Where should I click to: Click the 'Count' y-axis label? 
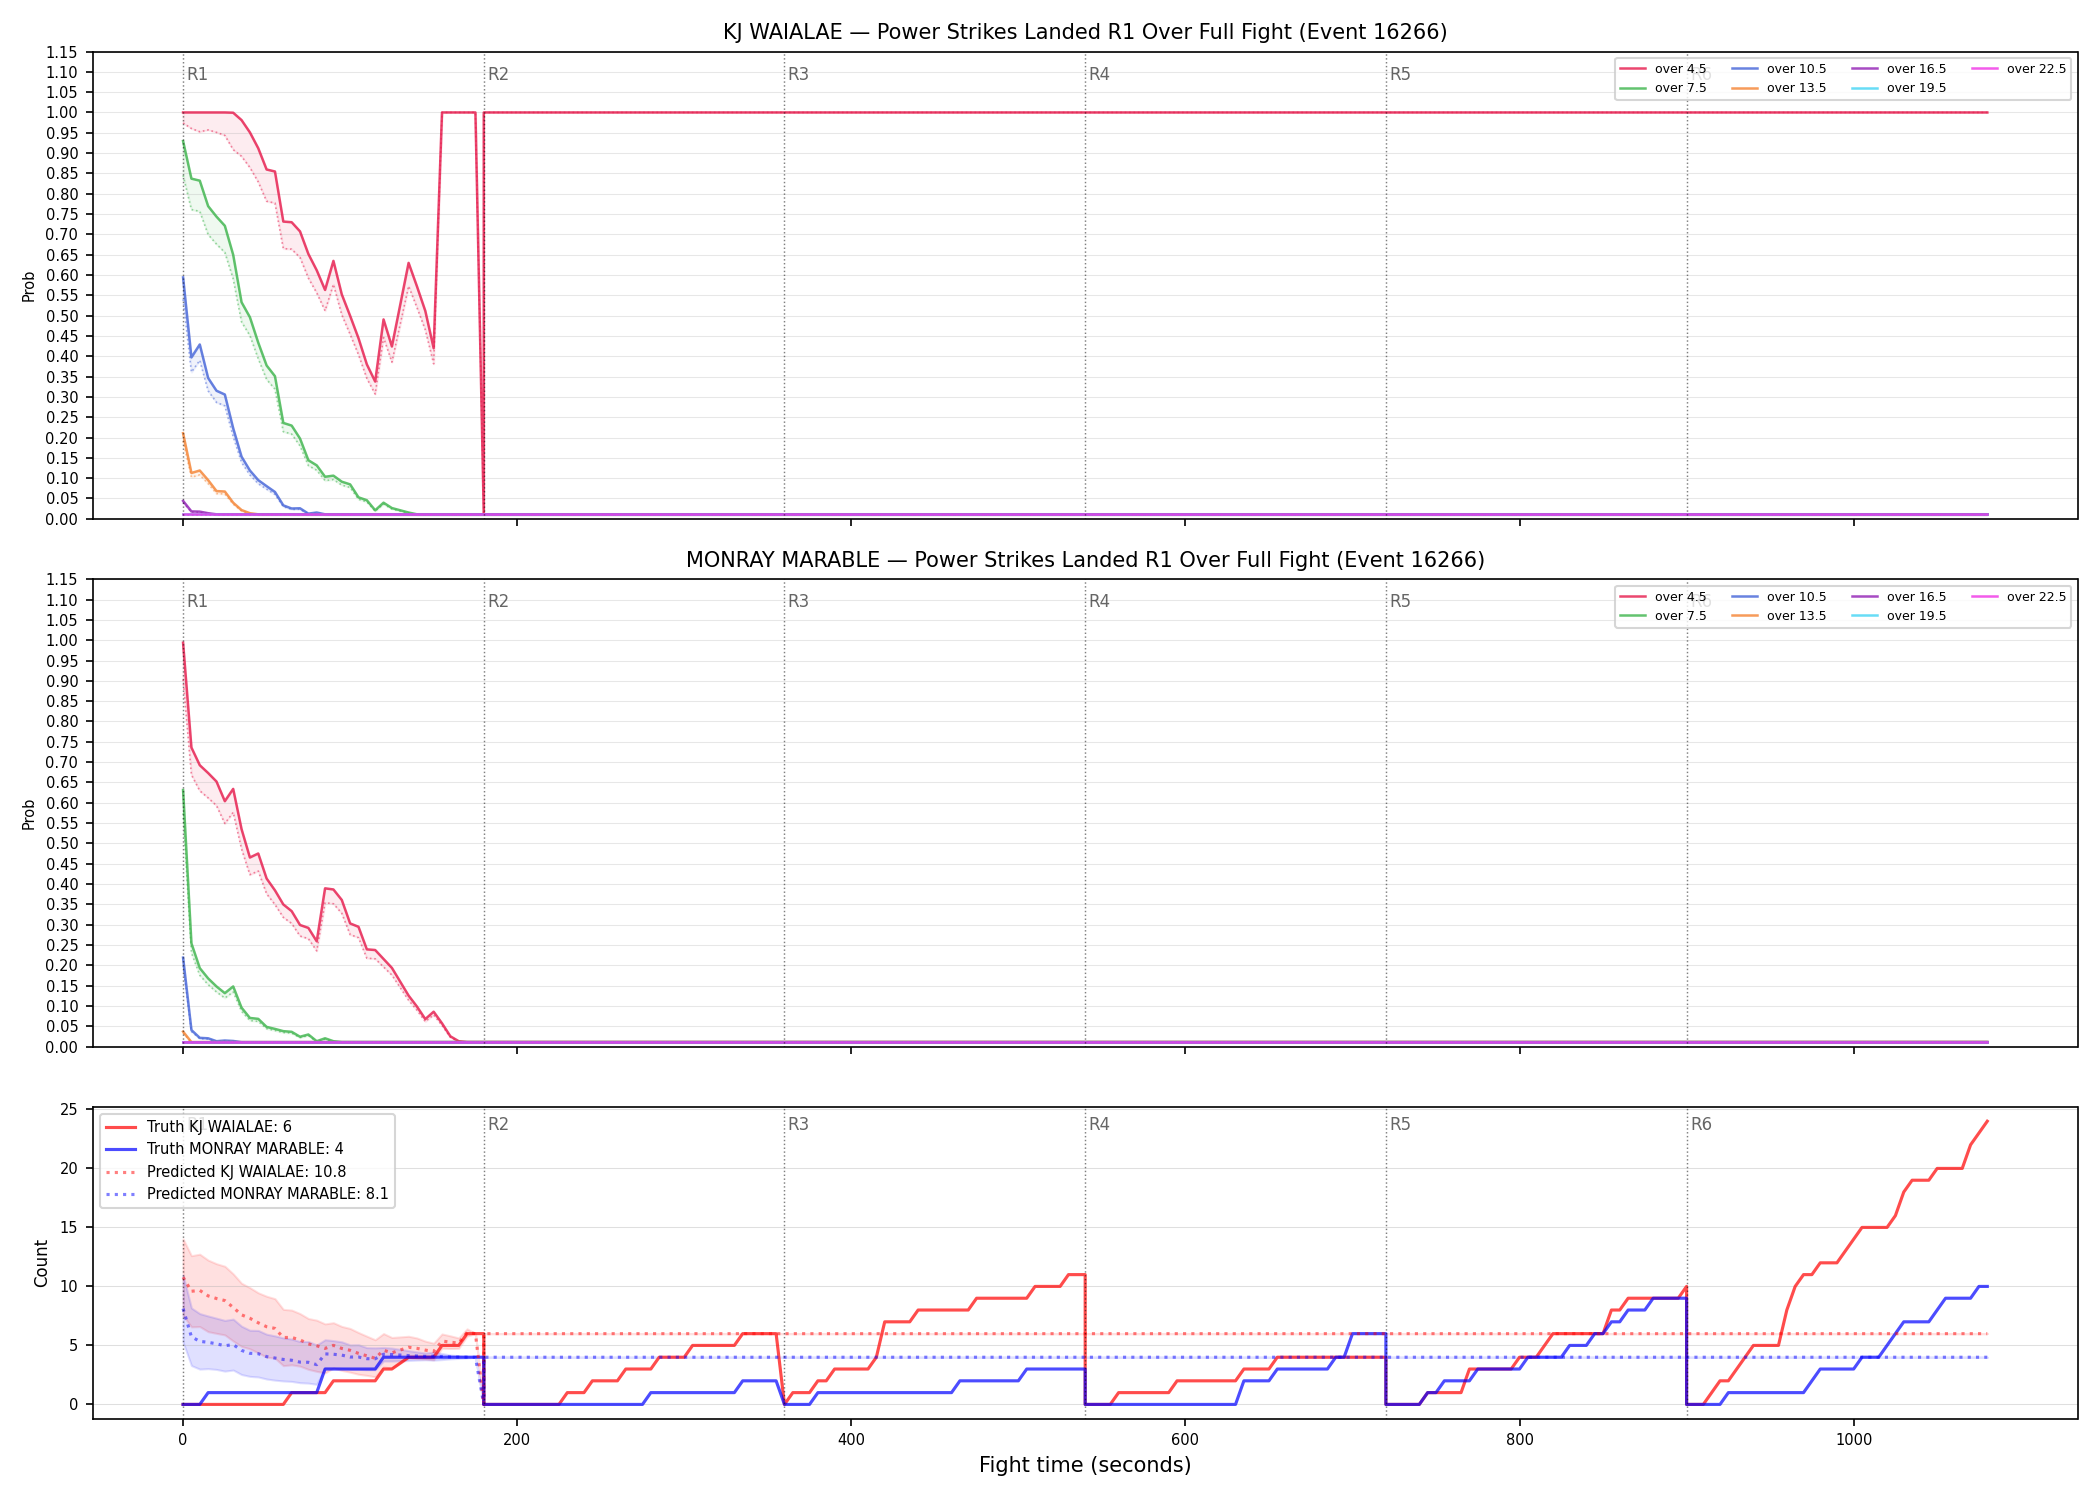click(41, 1263)
